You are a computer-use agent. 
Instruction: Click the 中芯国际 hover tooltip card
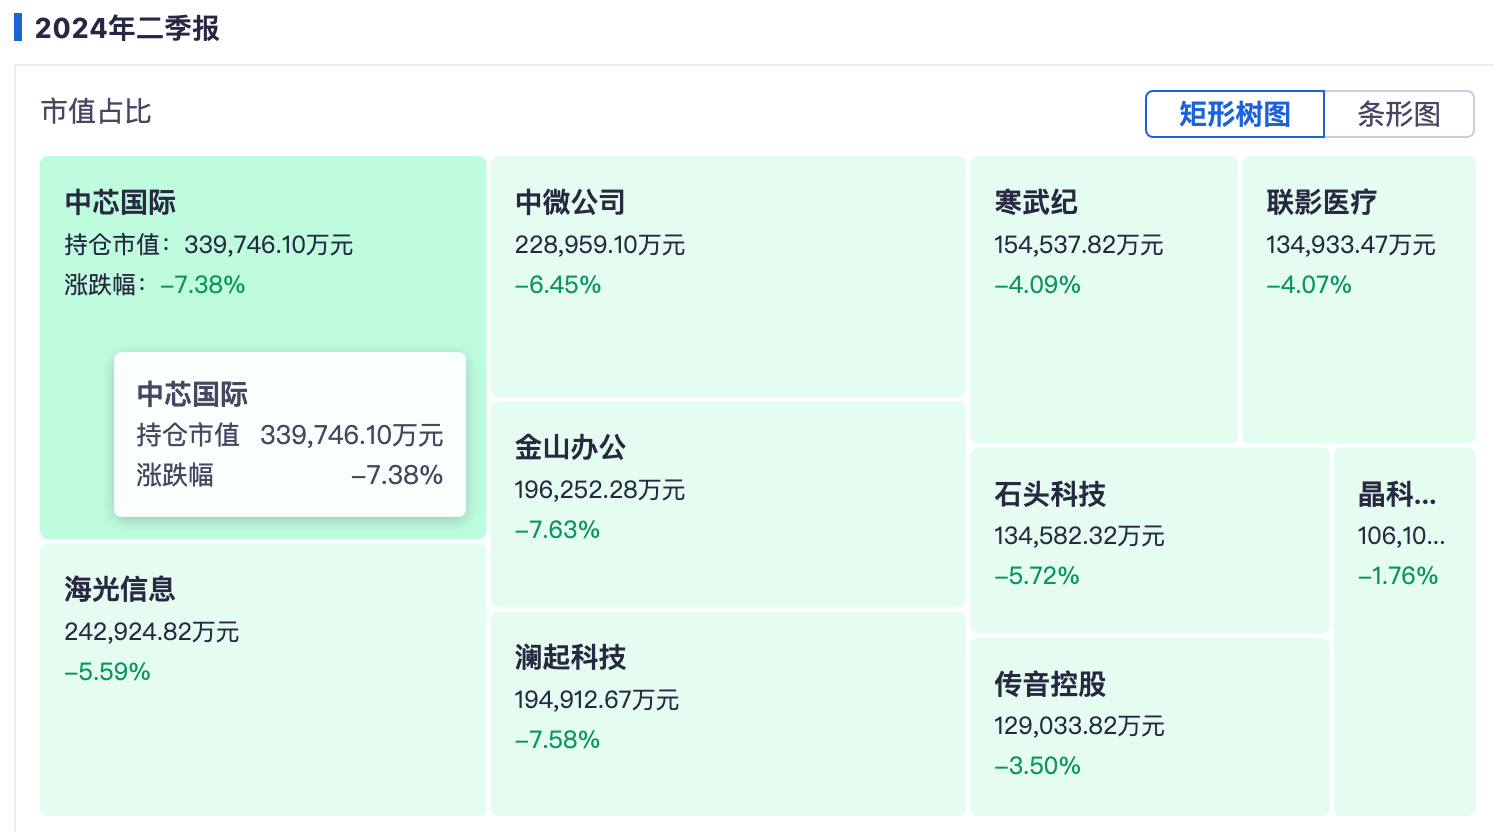click(290, 435)
